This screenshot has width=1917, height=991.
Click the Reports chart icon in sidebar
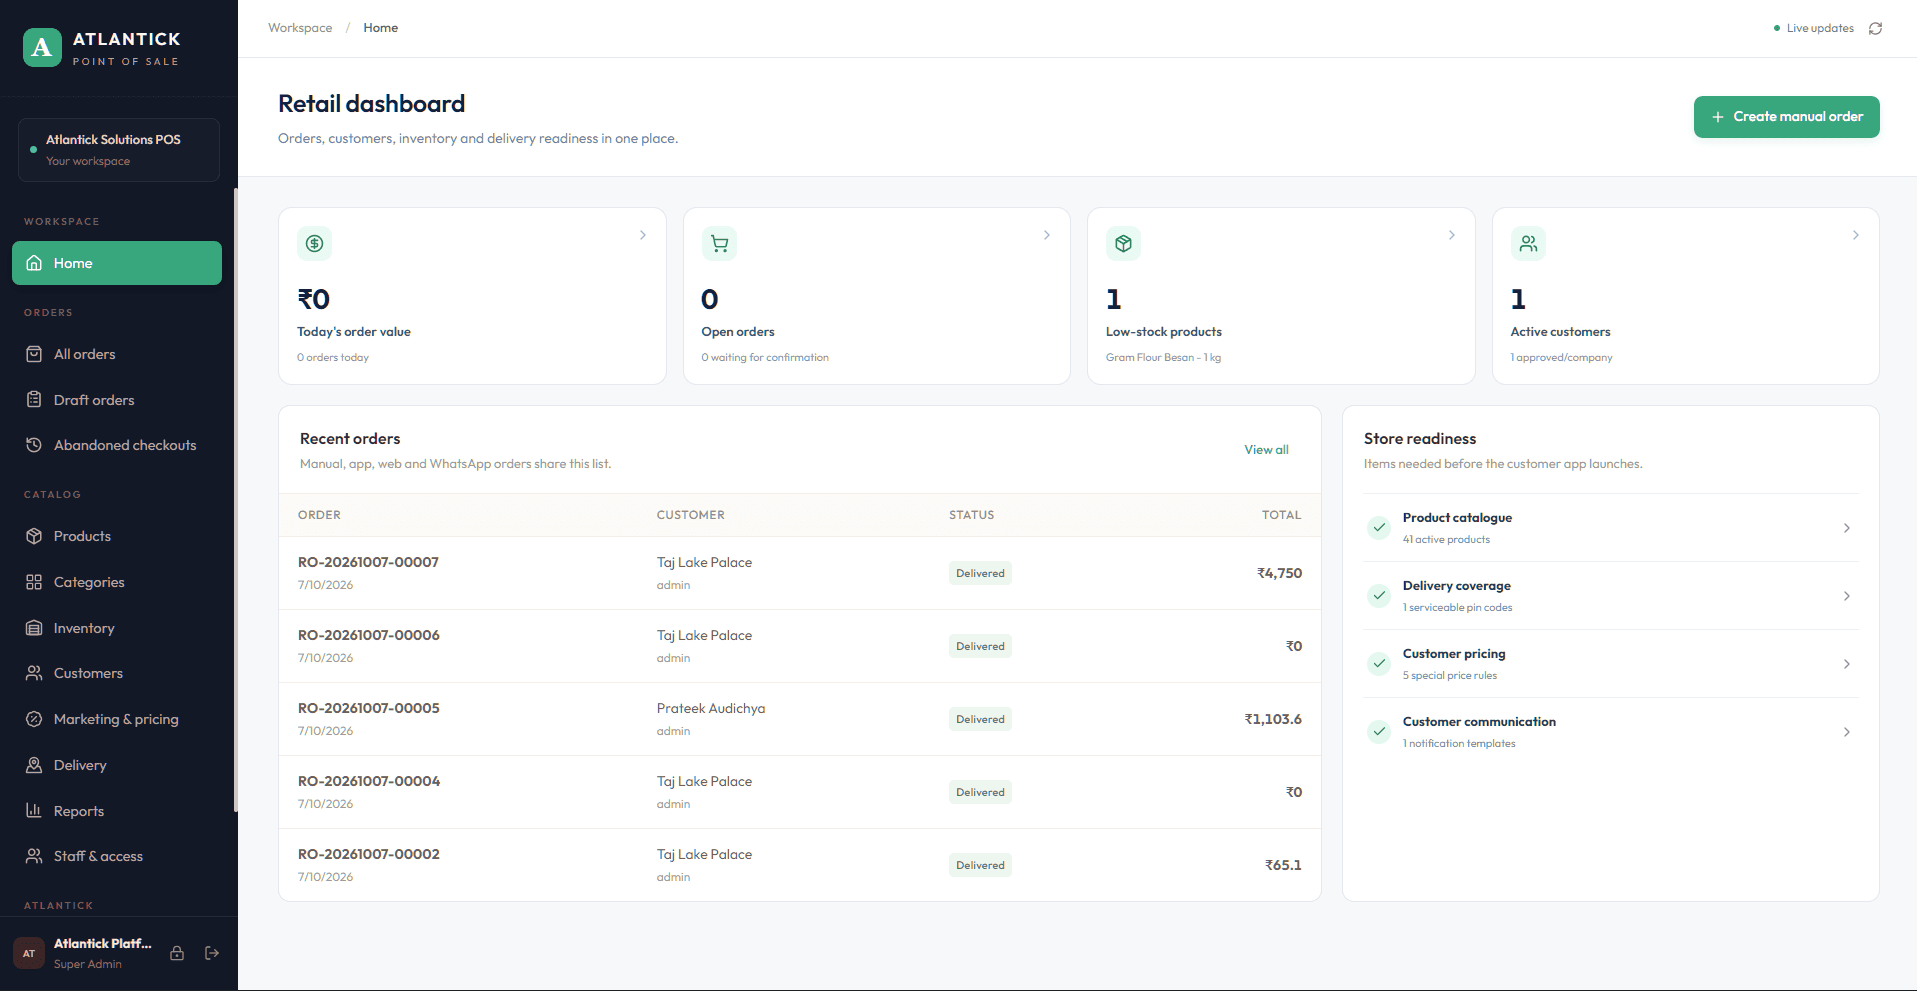34,811
